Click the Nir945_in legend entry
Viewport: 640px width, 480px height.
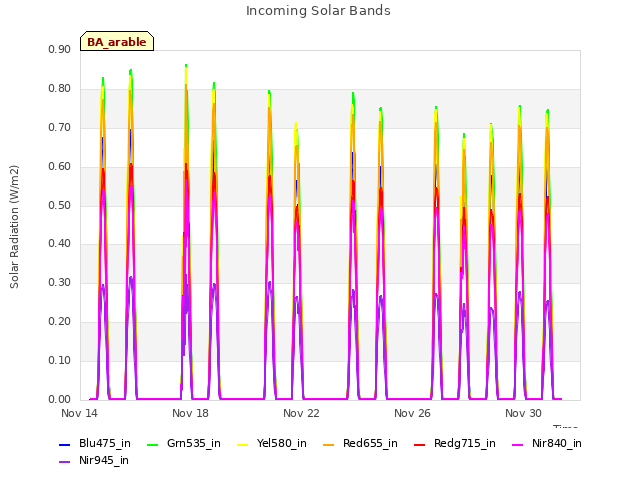[94, 461]
